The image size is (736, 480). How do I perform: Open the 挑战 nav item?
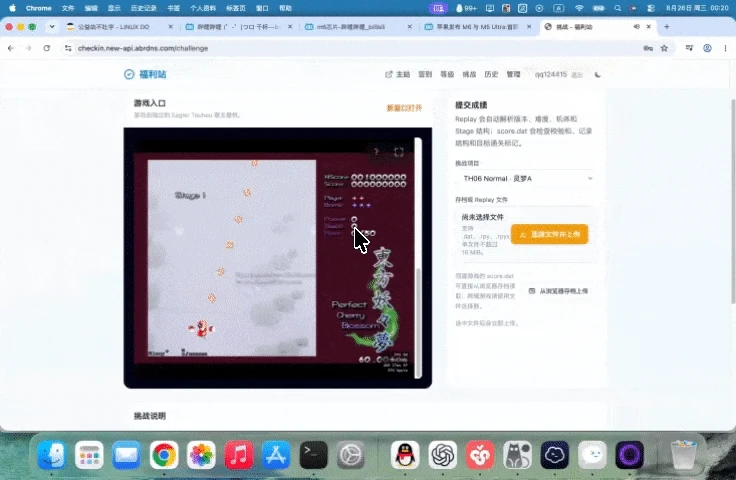469,74
